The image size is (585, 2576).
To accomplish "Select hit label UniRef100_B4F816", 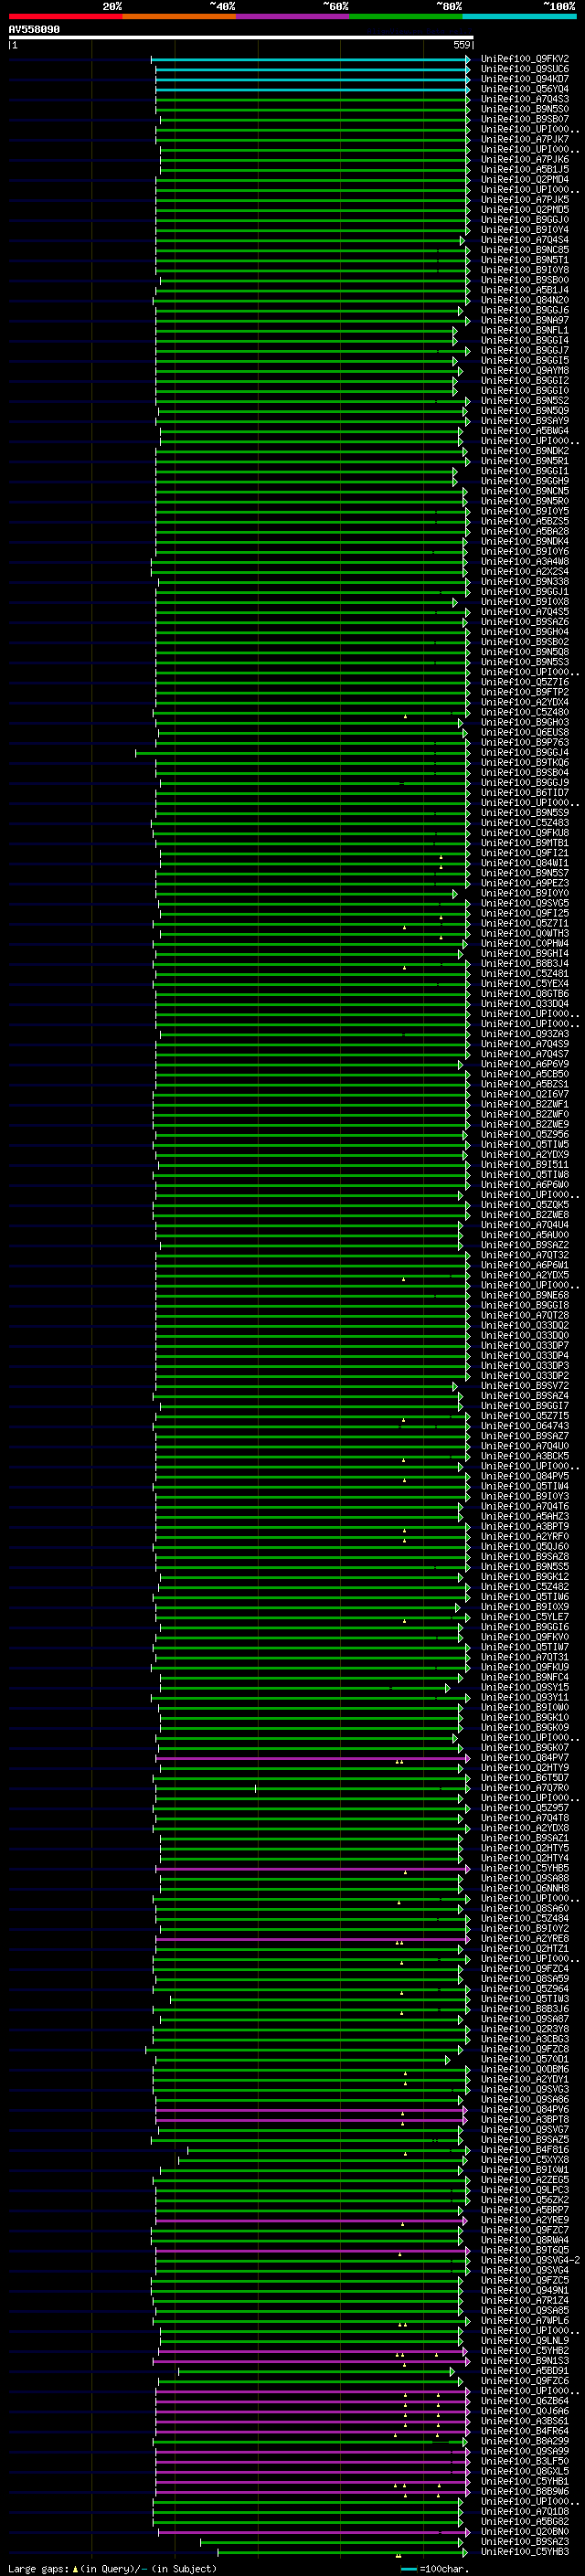I will 525,2149.
